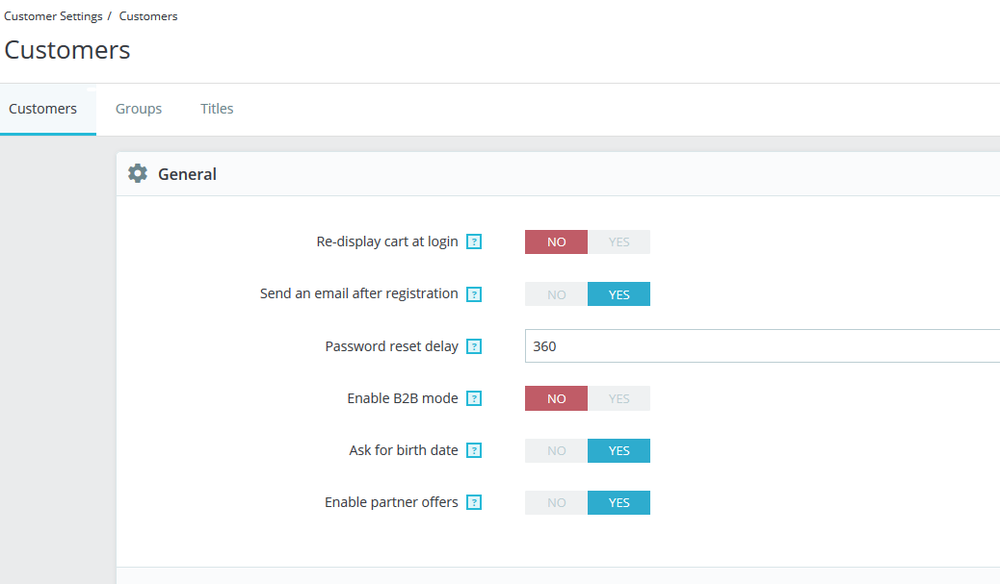Set Re-display cart at login to YES
Screen dimensions: 1000x584
(619, 242)
